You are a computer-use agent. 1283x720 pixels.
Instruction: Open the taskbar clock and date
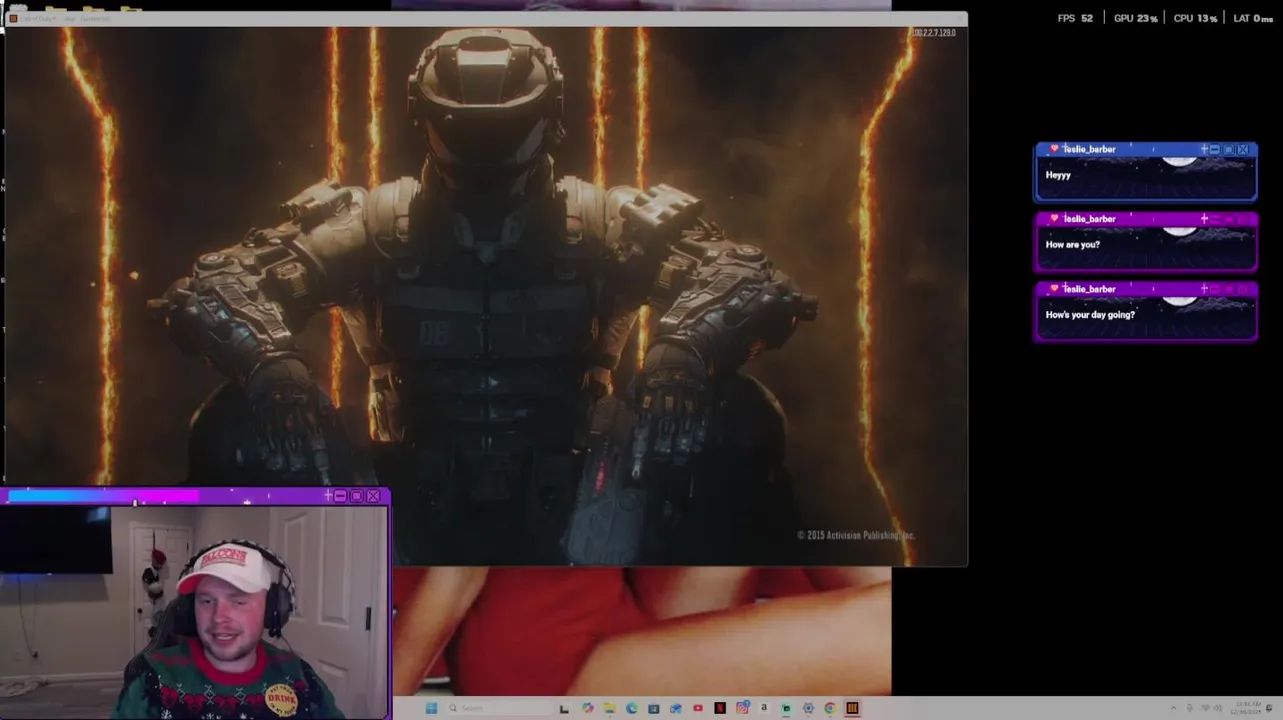click(1246, 708)
